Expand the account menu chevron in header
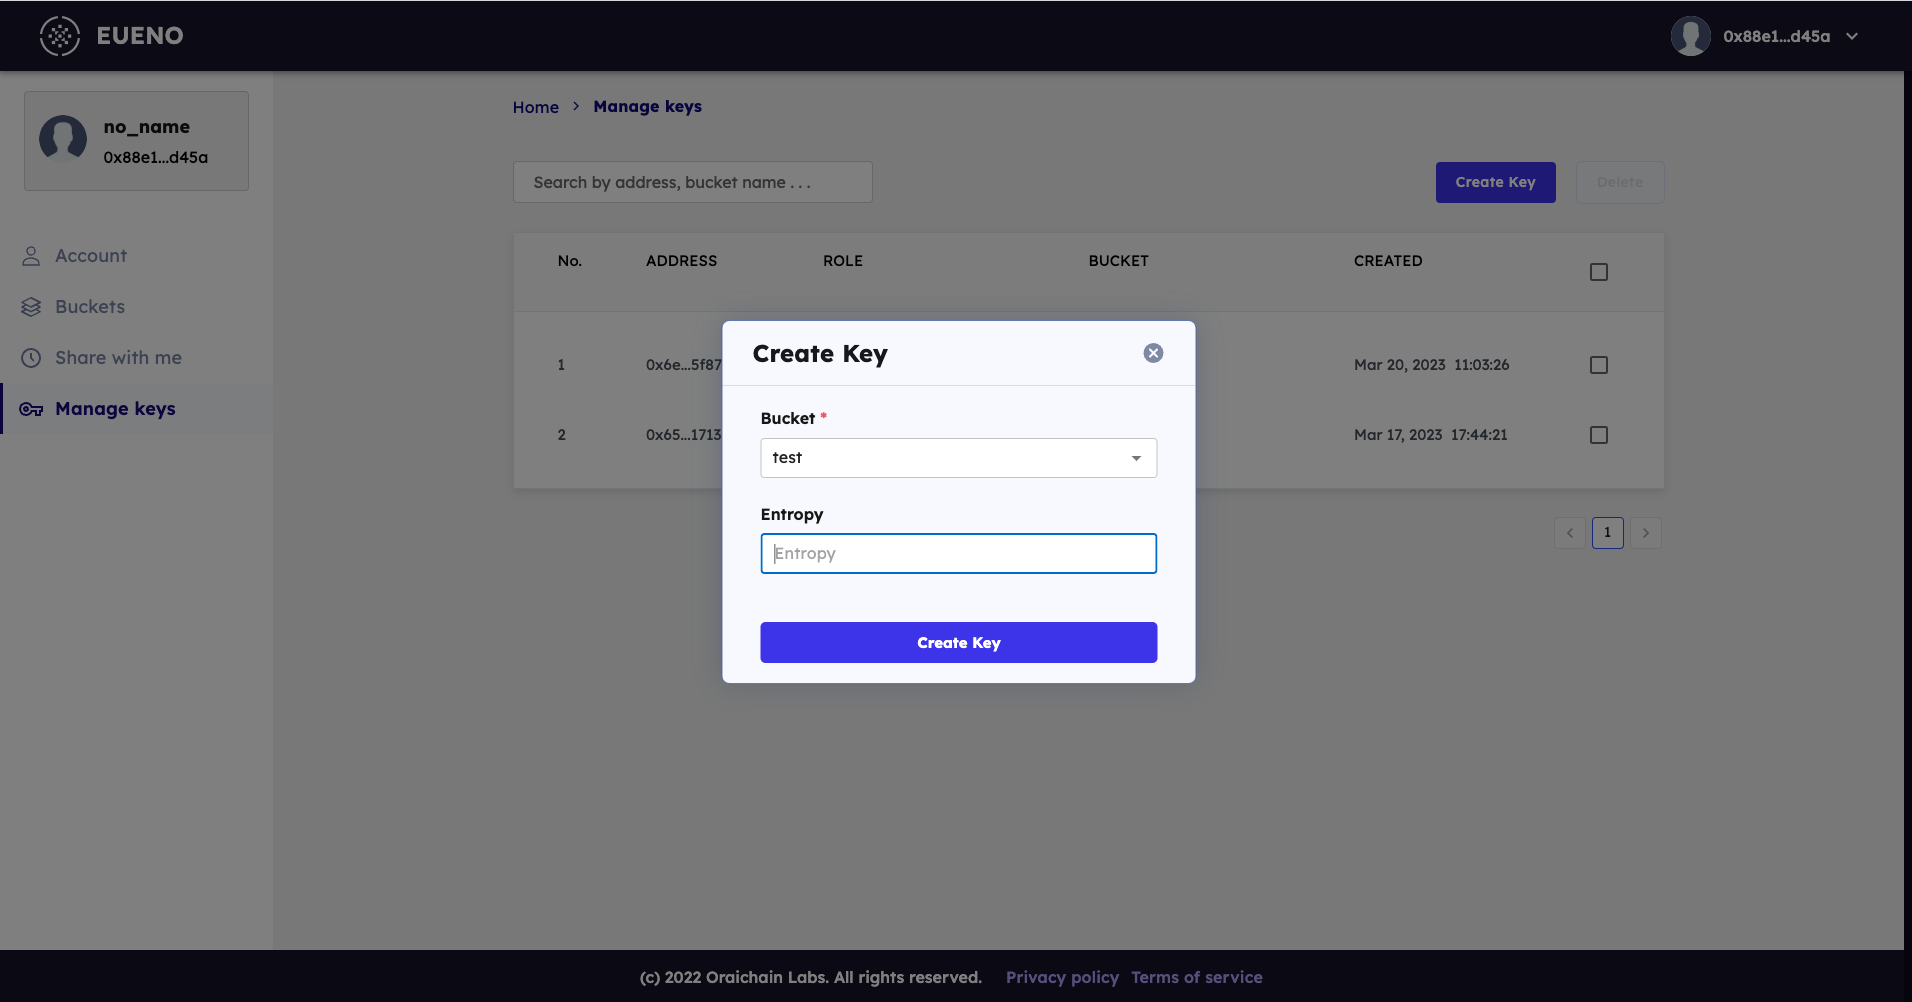Viewport: 1912px width, 1002px height. (1852, 36)
